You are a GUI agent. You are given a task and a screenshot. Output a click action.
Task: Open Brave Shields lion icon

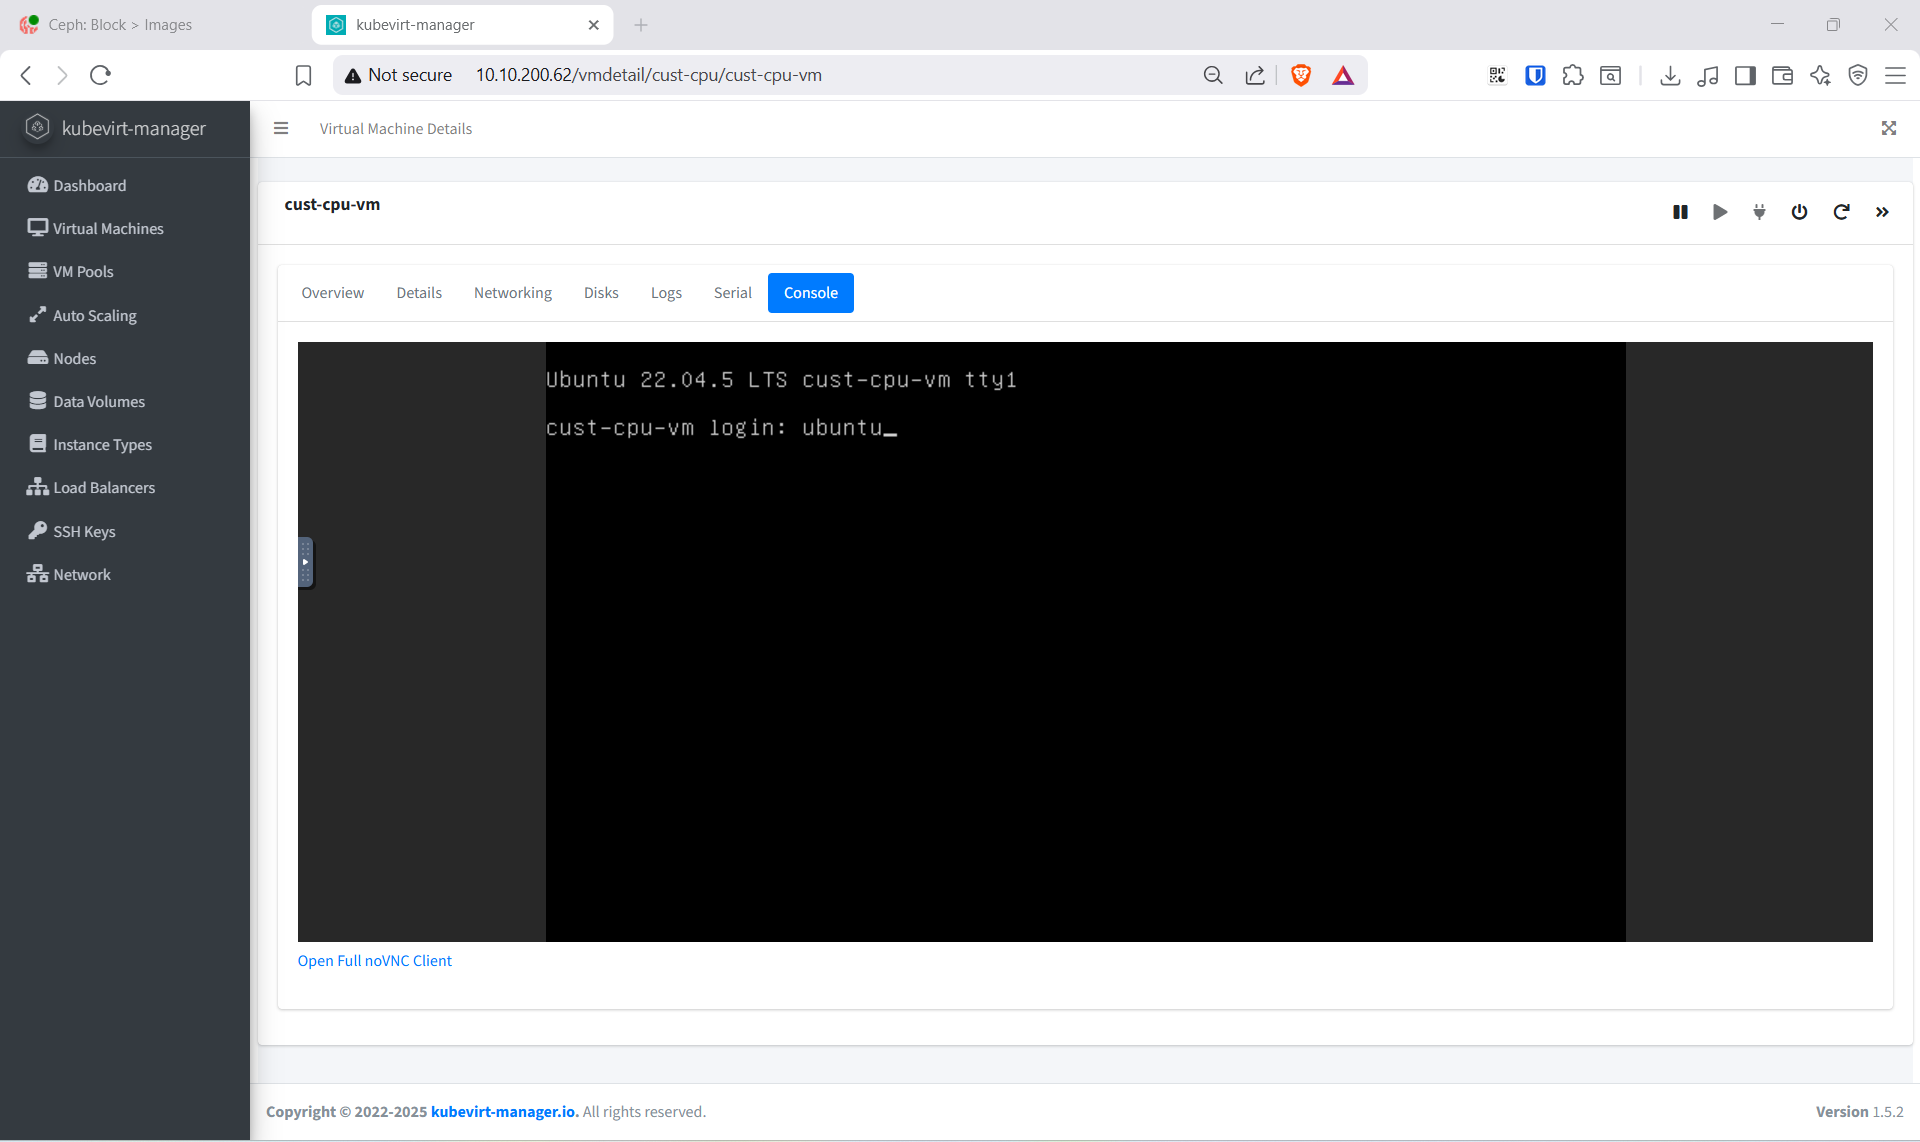click(x=1301, y=75)
